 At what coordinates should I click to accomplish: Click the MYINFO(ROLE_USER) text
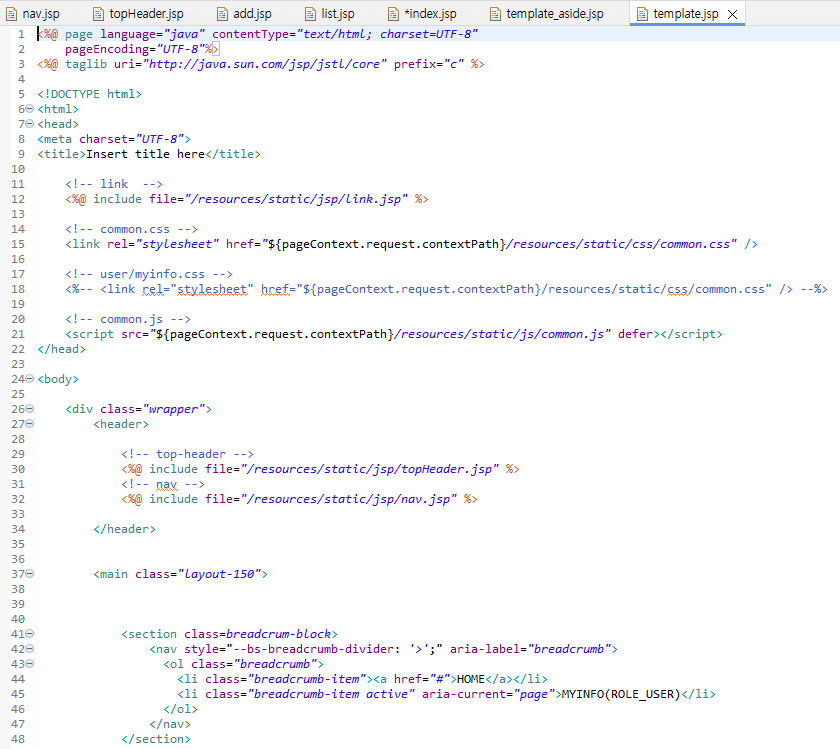[x=621, y=694]
